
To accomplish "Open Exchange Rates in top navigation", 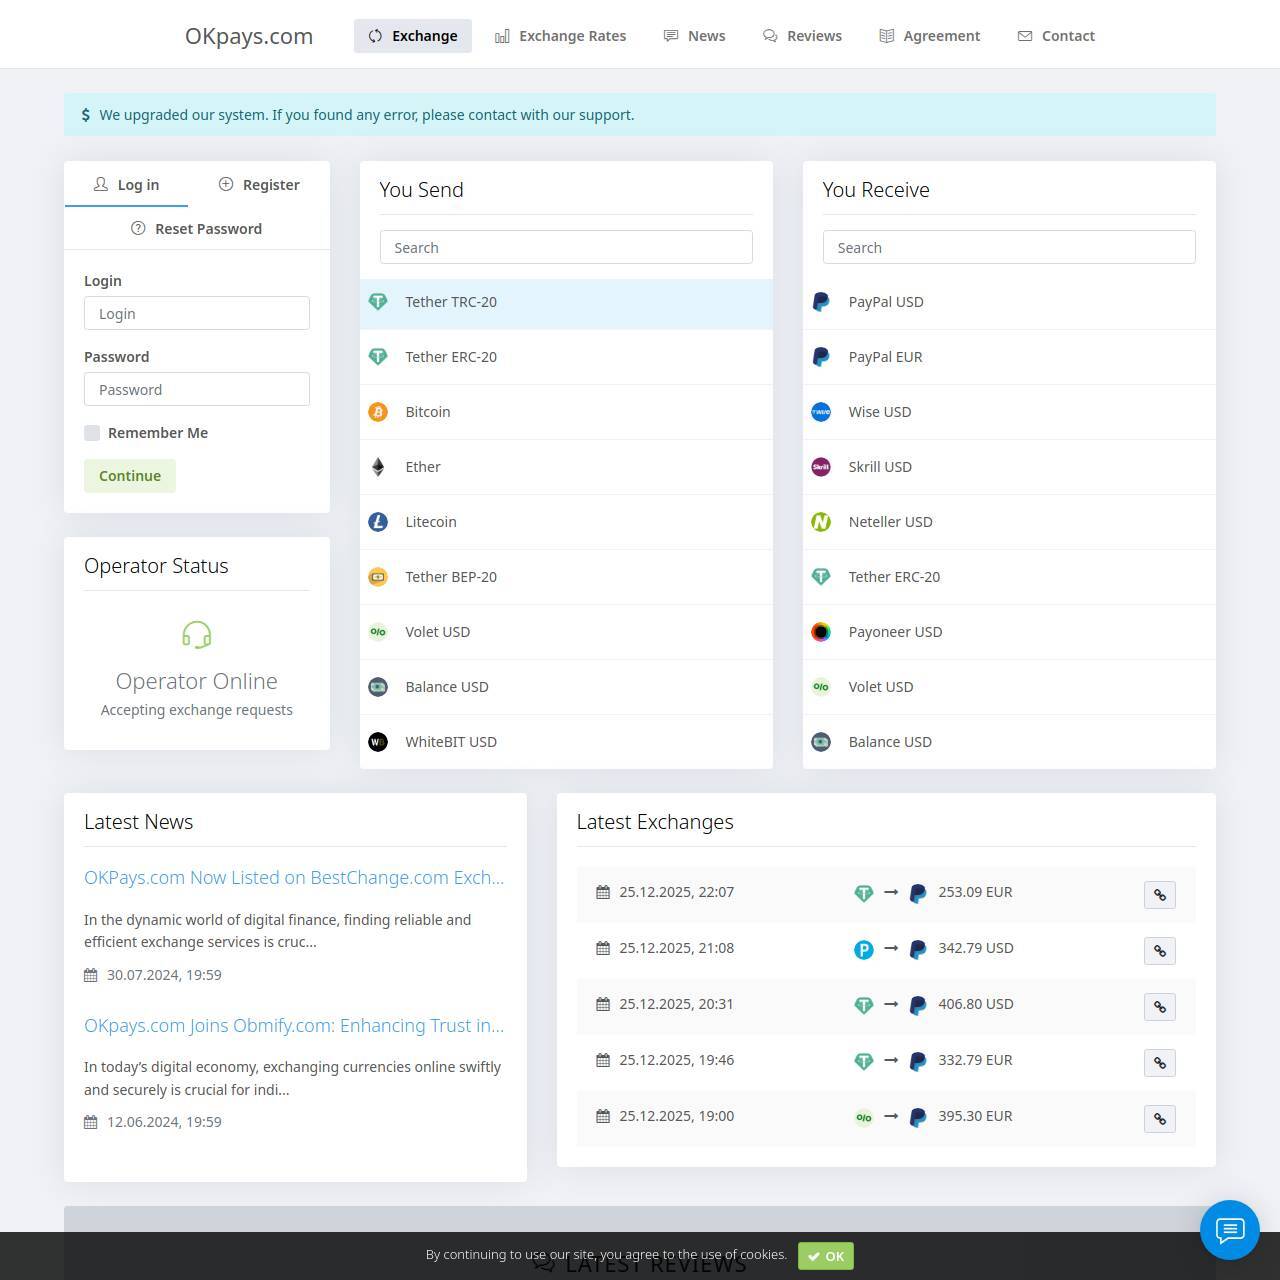I will click(x=560, y=36).
